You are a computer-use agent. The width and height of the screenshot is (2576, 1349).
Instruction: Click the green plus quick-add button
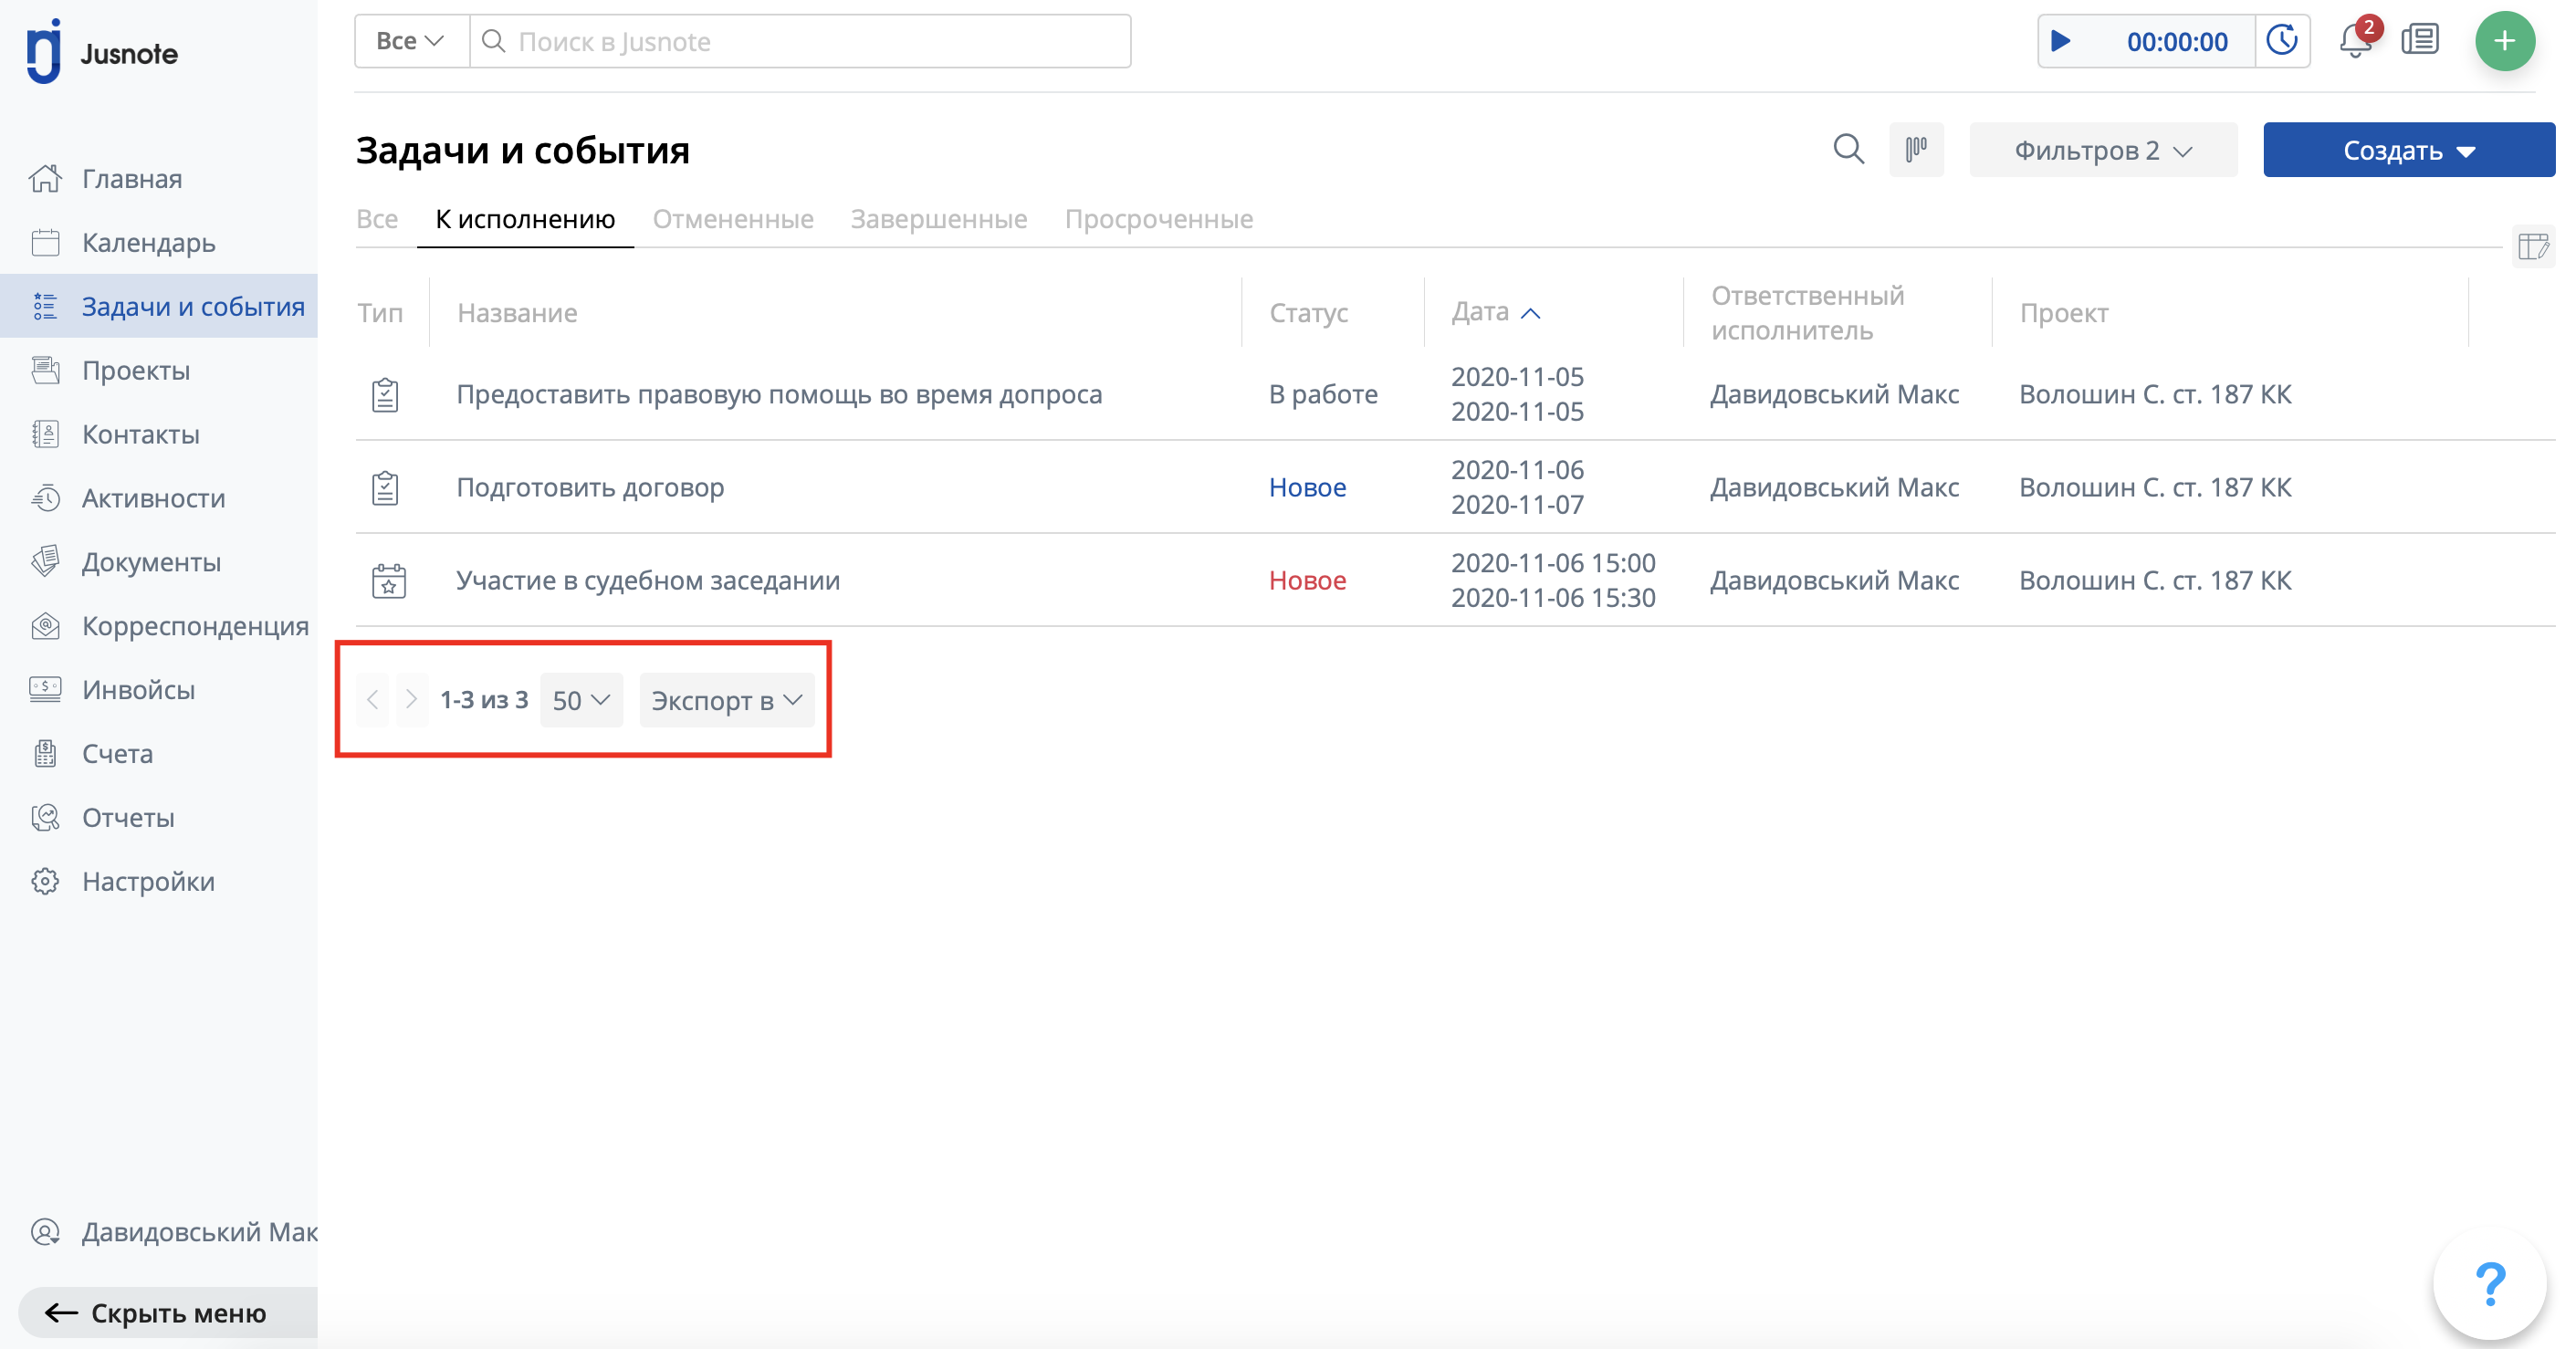tap(2504, 41)
